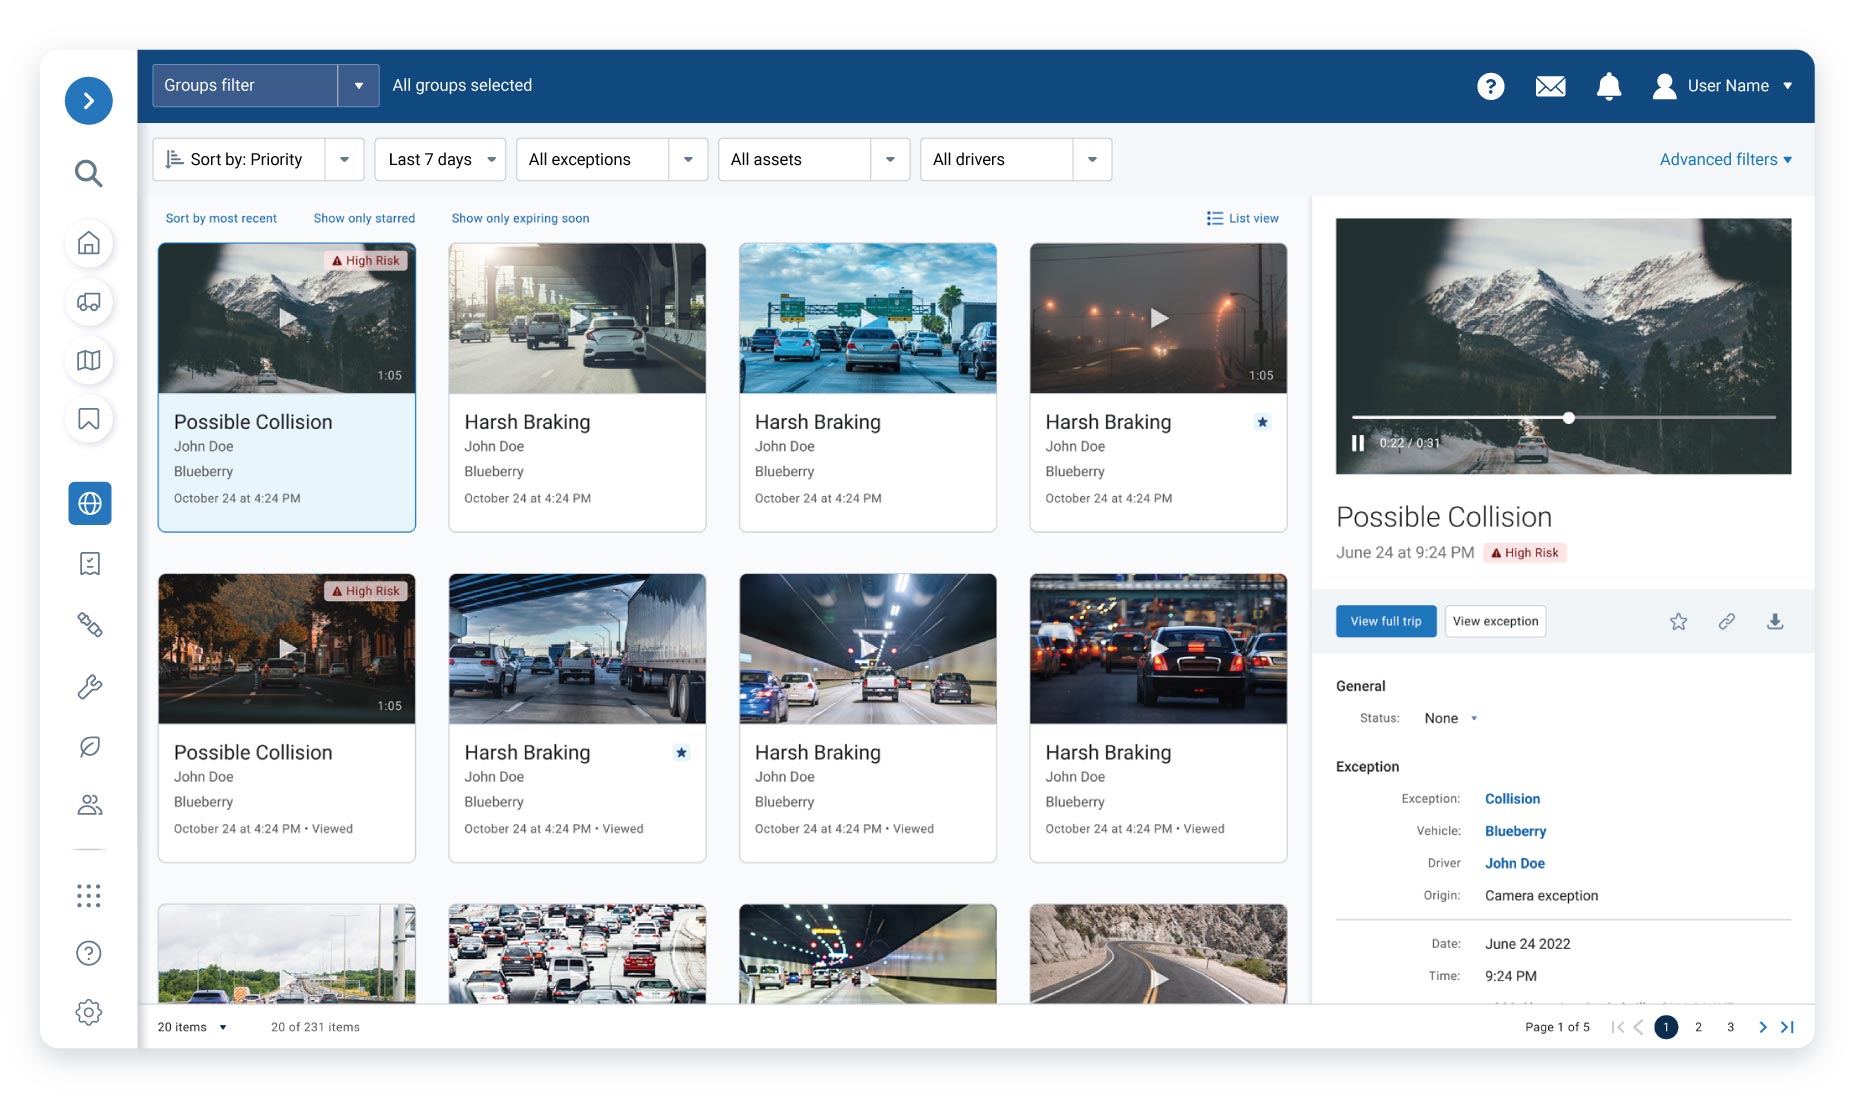Viewport: 1854px width, 1097px height.
Task: Toggle 'Show only starred' filter
Action: click(x=364, y=218)
